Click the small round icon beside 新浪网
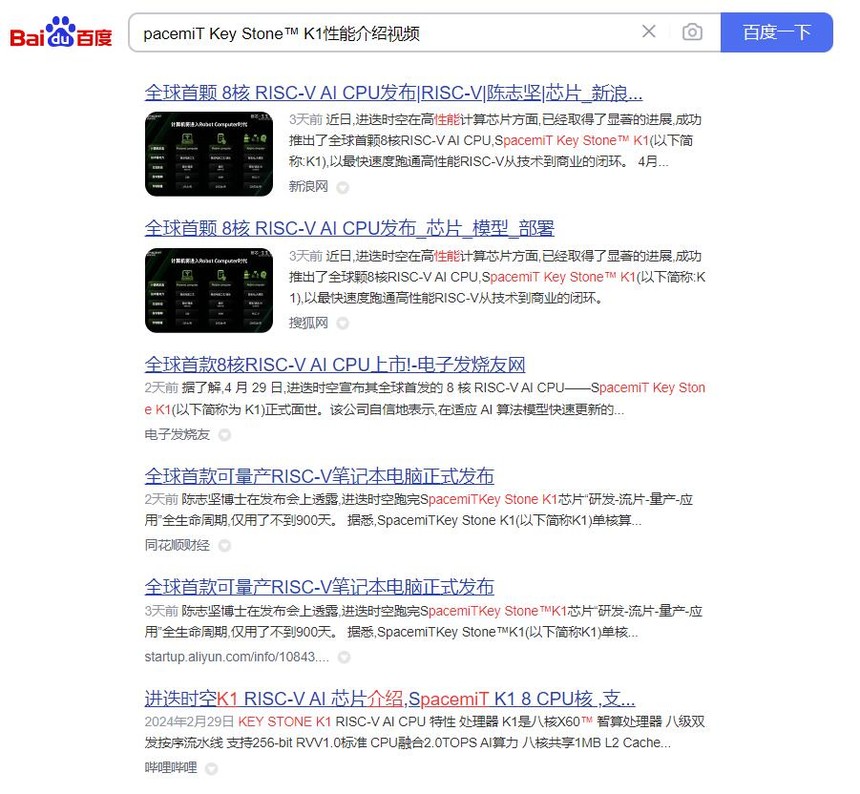This screenshot has height=794, width=860. 343,188
